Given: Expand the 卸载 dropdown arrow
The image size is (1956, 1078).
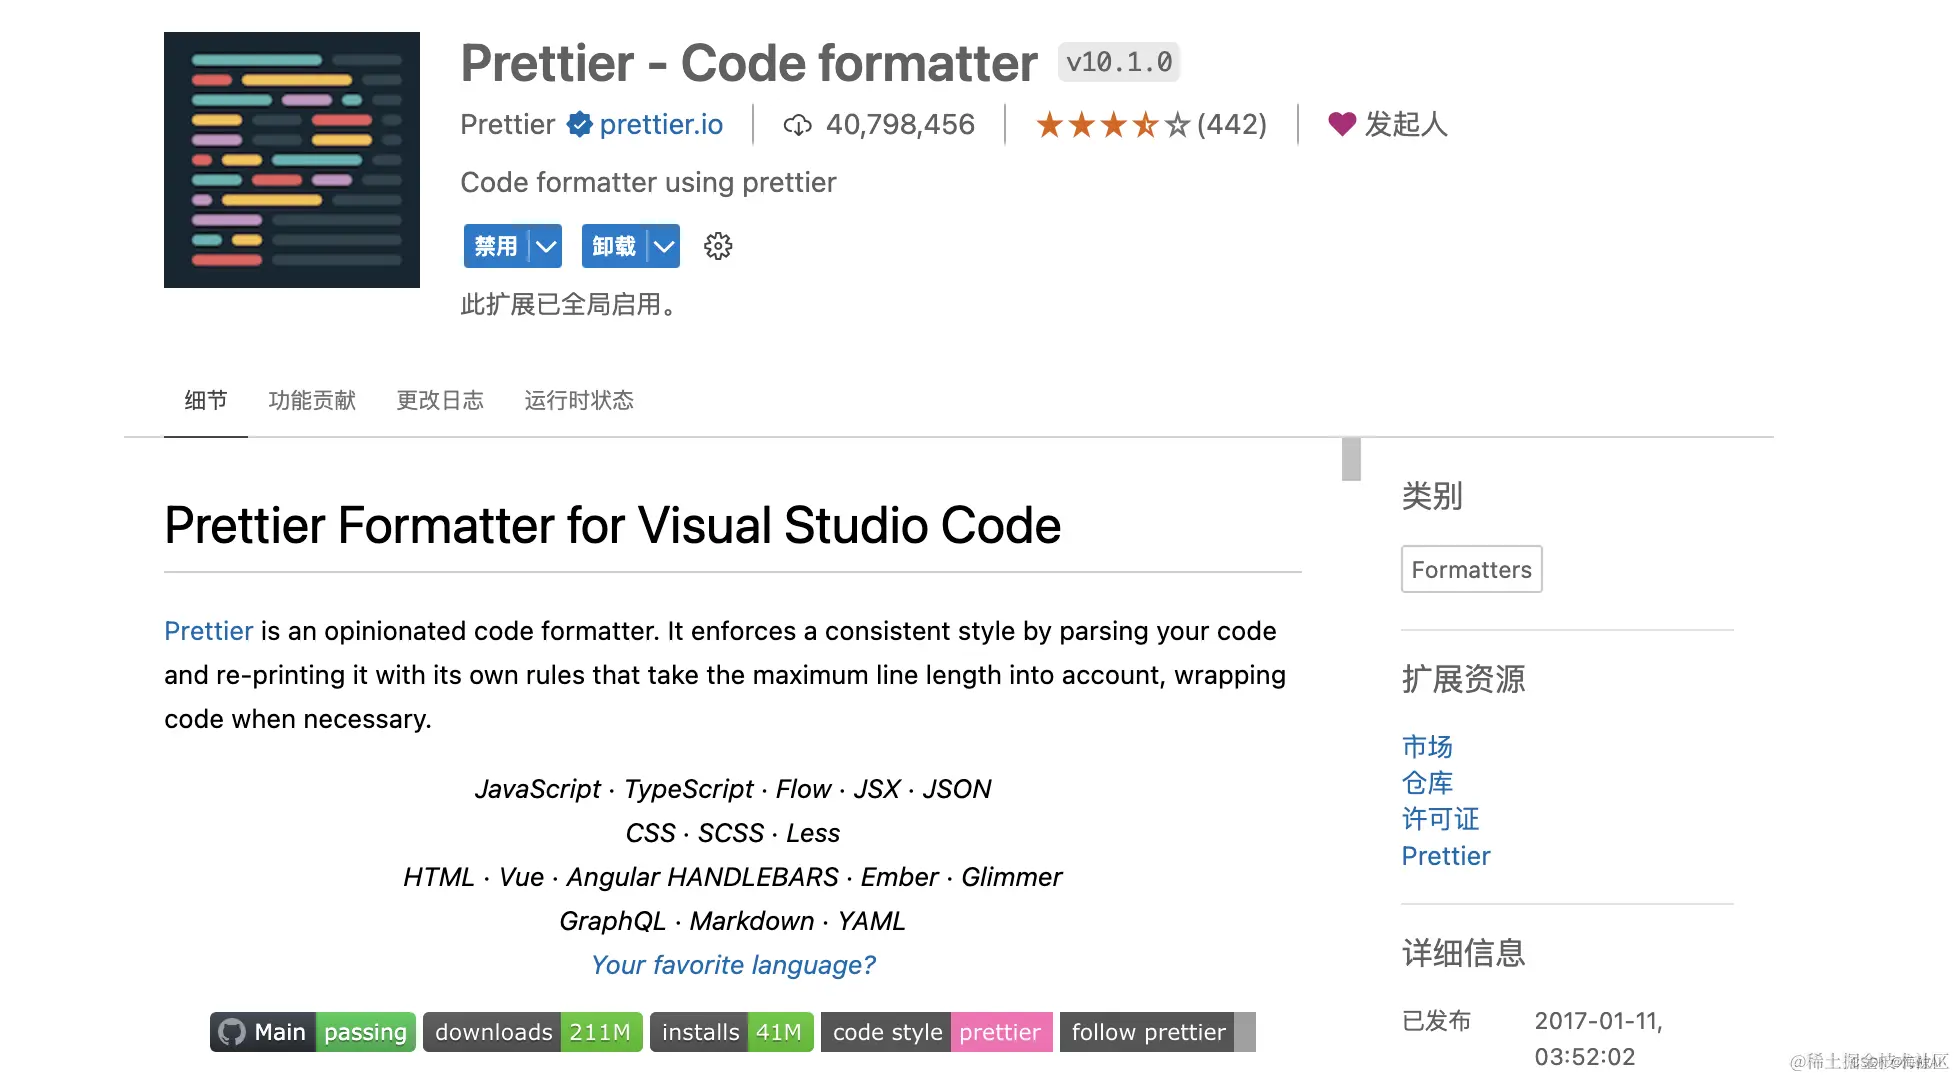Looking at the screenshot, I should click(664, 246).
